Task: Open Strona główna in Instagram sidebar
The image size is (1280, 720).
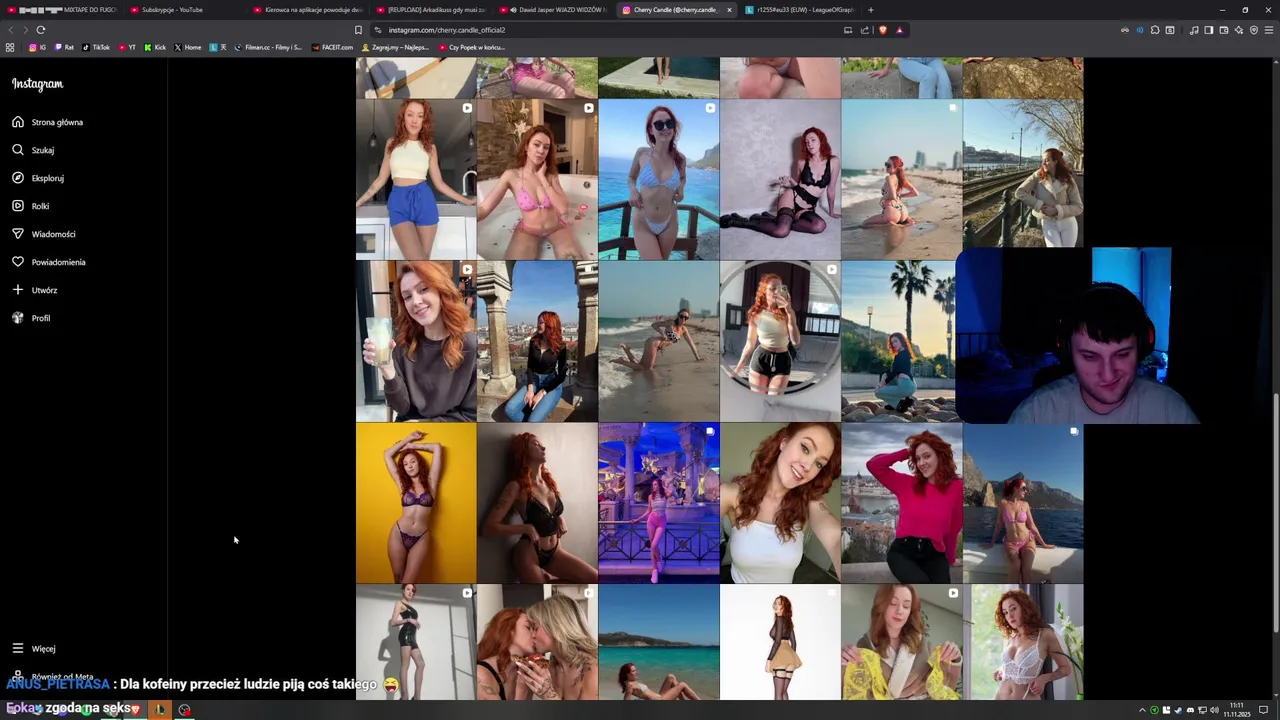Action: 48,122
